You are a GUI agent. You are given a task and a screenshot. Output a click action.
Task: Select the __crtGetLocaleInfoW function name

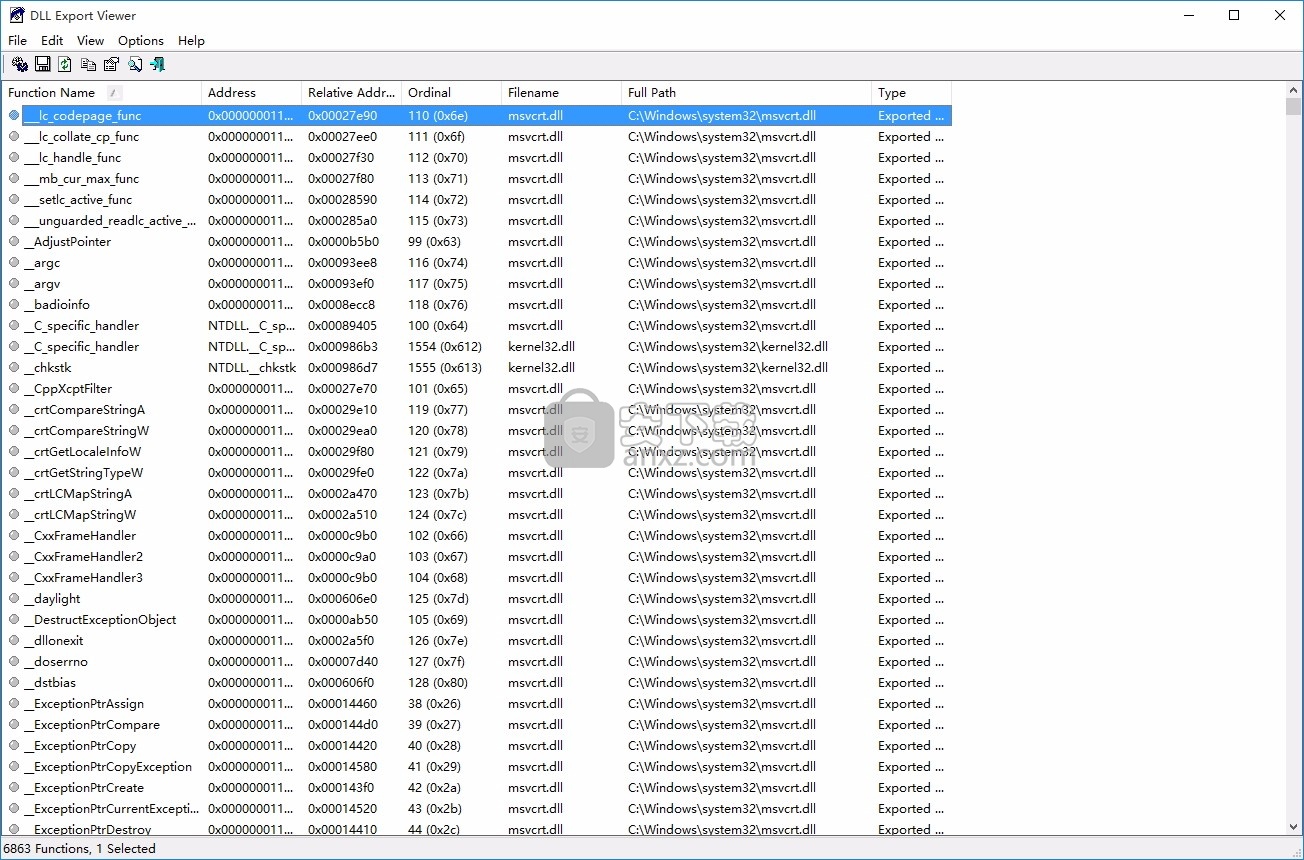point(83,452)
